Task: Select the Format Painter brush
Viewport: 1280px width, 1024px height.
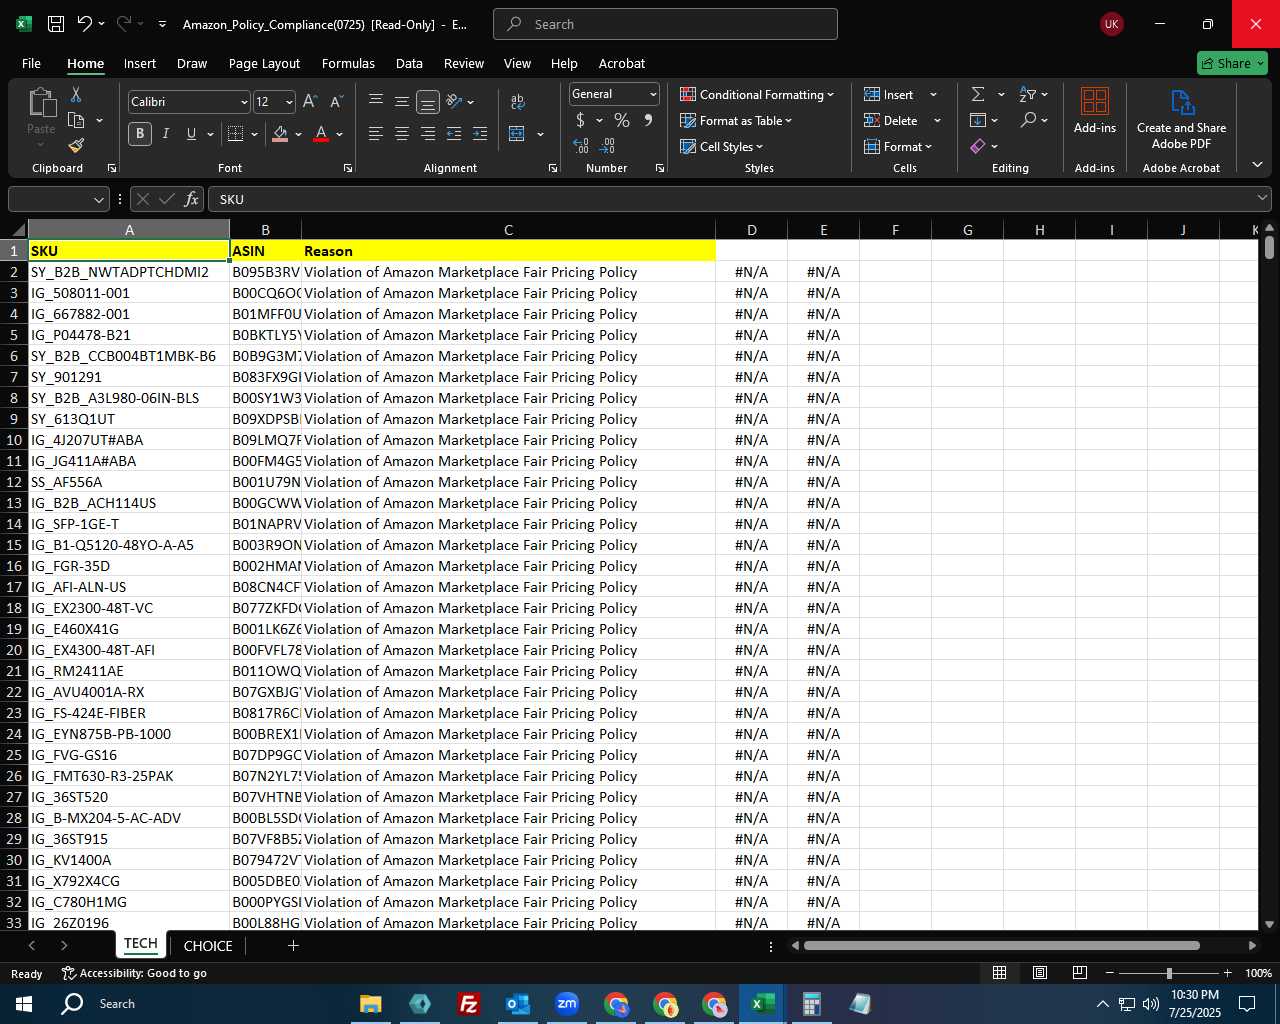Action: [x=76, y=146]
